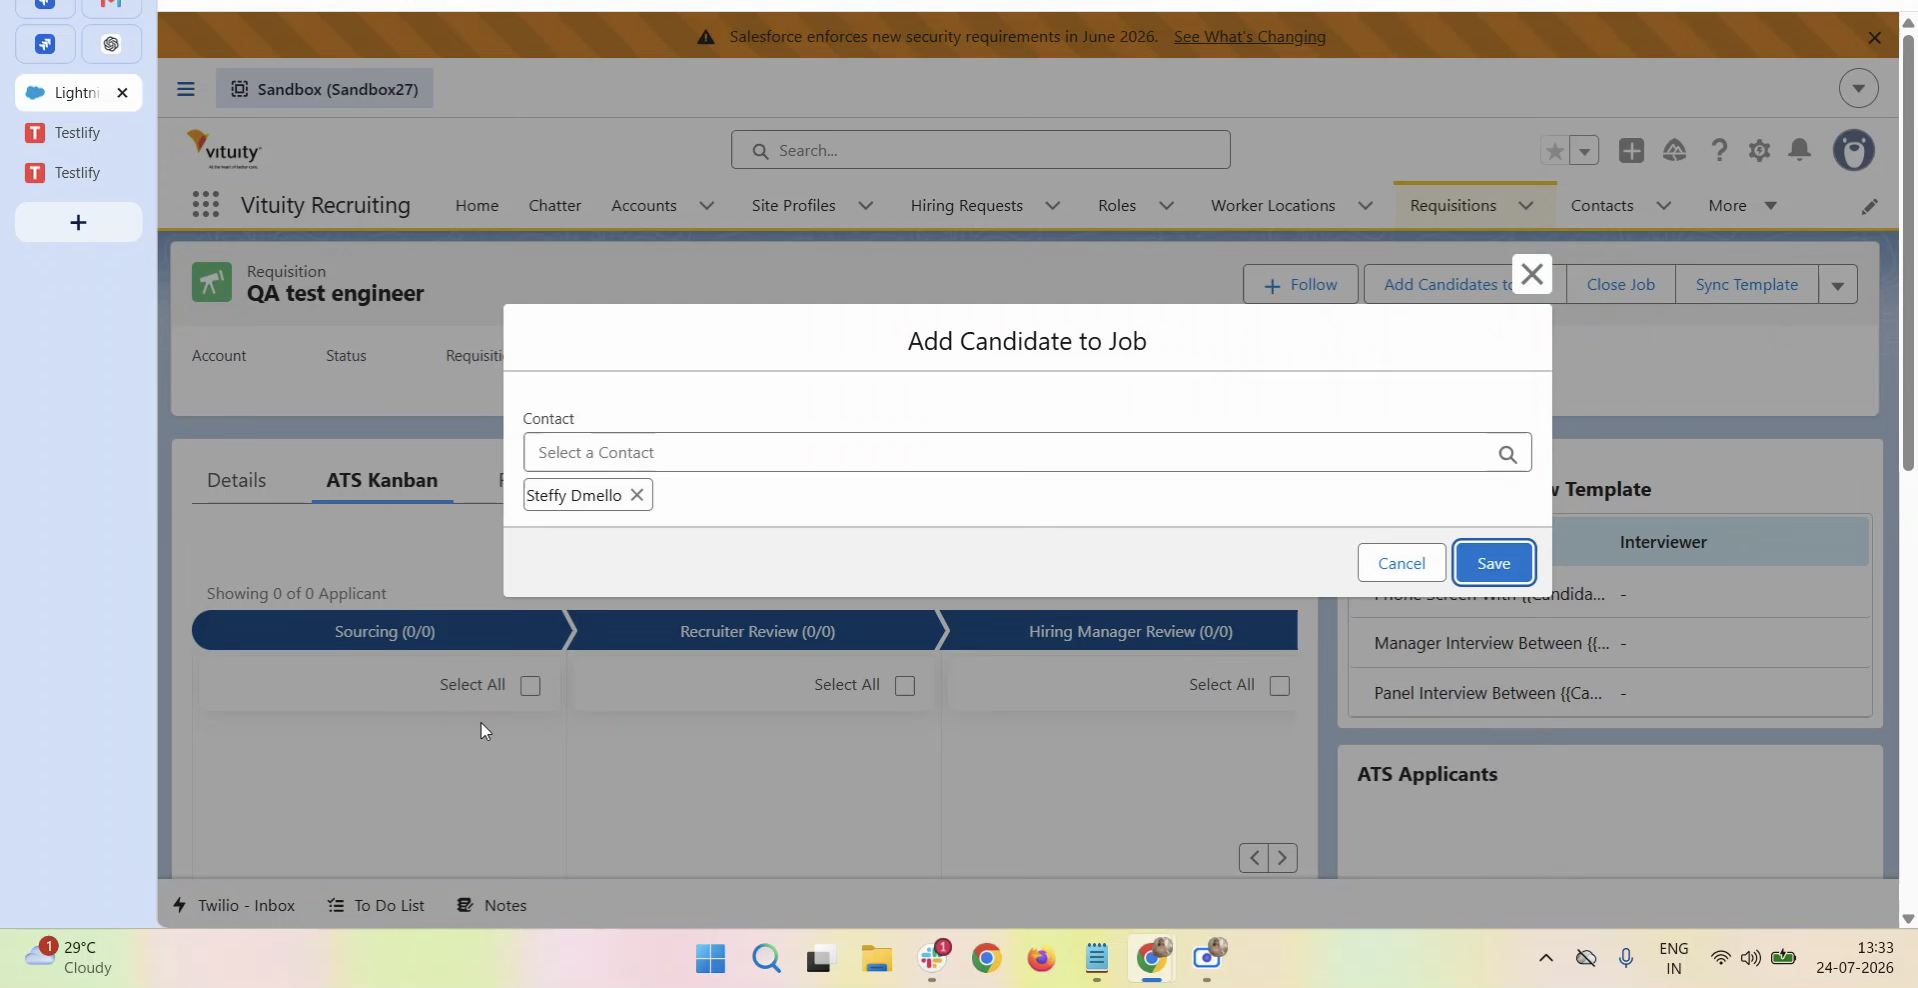Open Twilio - Inbox utility item
This screenshot has height=988, width=1918.
pos(234,906)
